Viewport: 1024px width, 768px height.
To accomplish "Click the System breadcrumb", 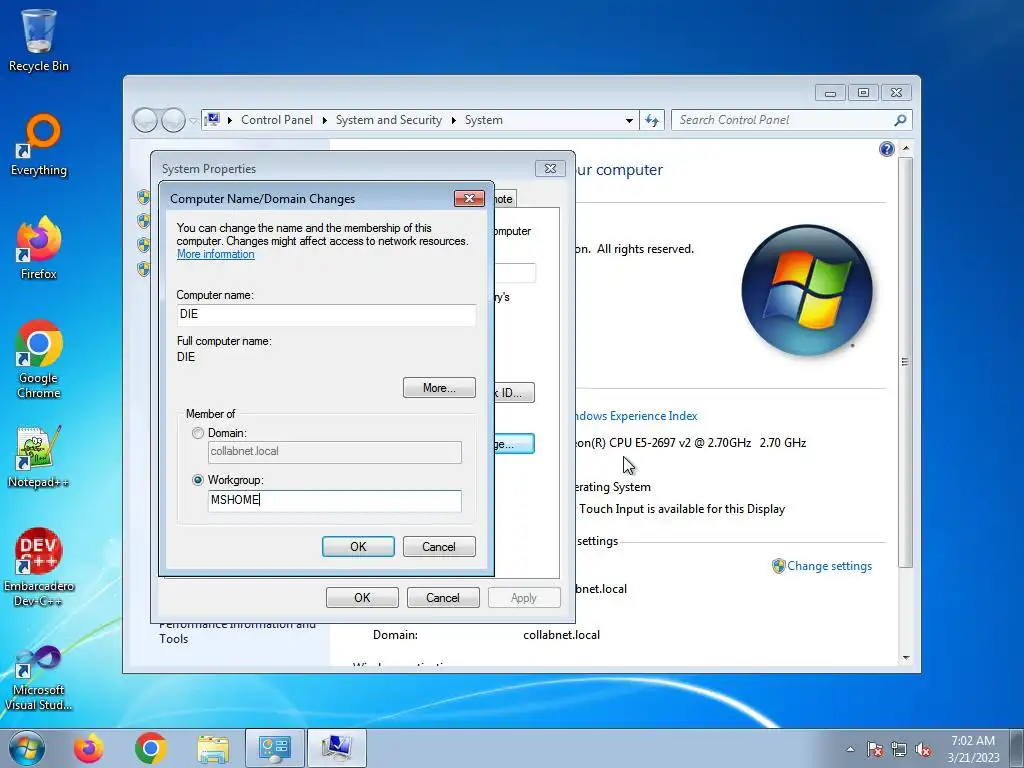I will [x=484, y=120].
